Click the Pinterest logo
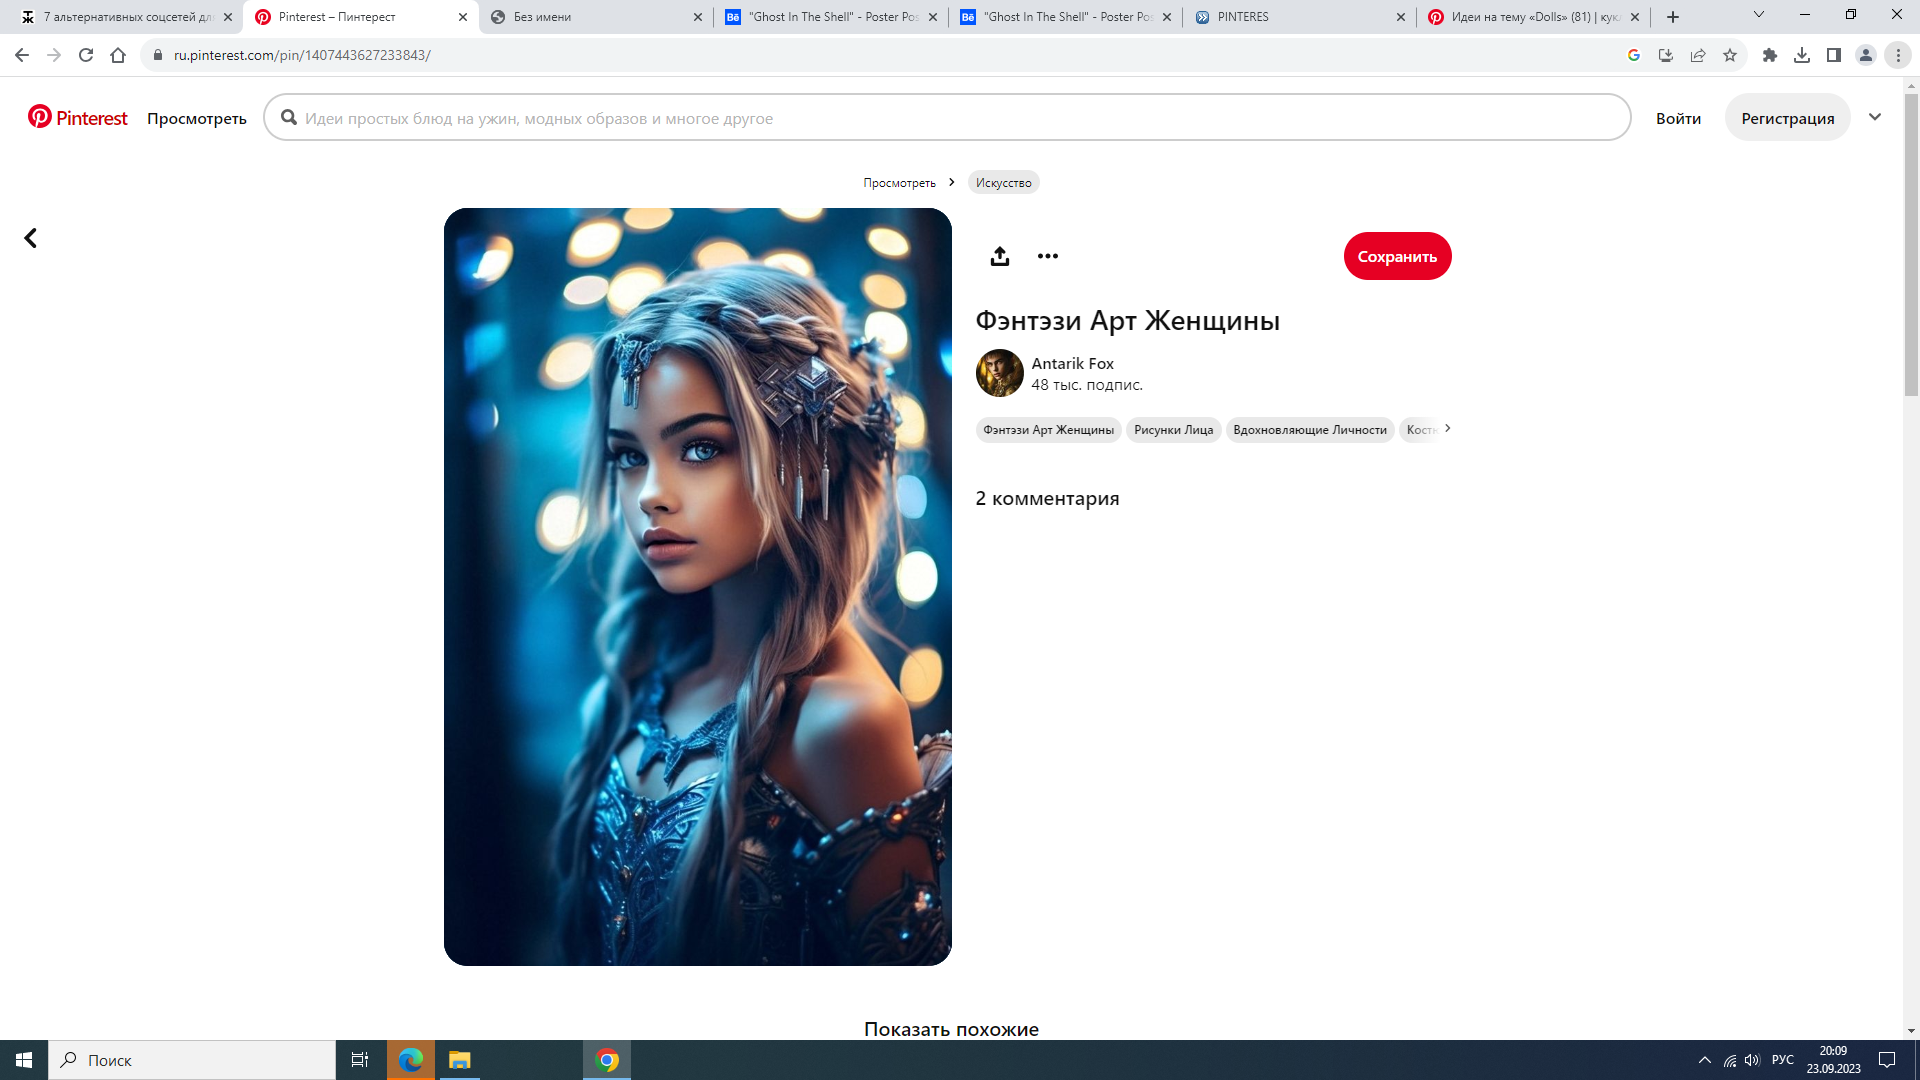1920x1080 pixels. (78, 118)
